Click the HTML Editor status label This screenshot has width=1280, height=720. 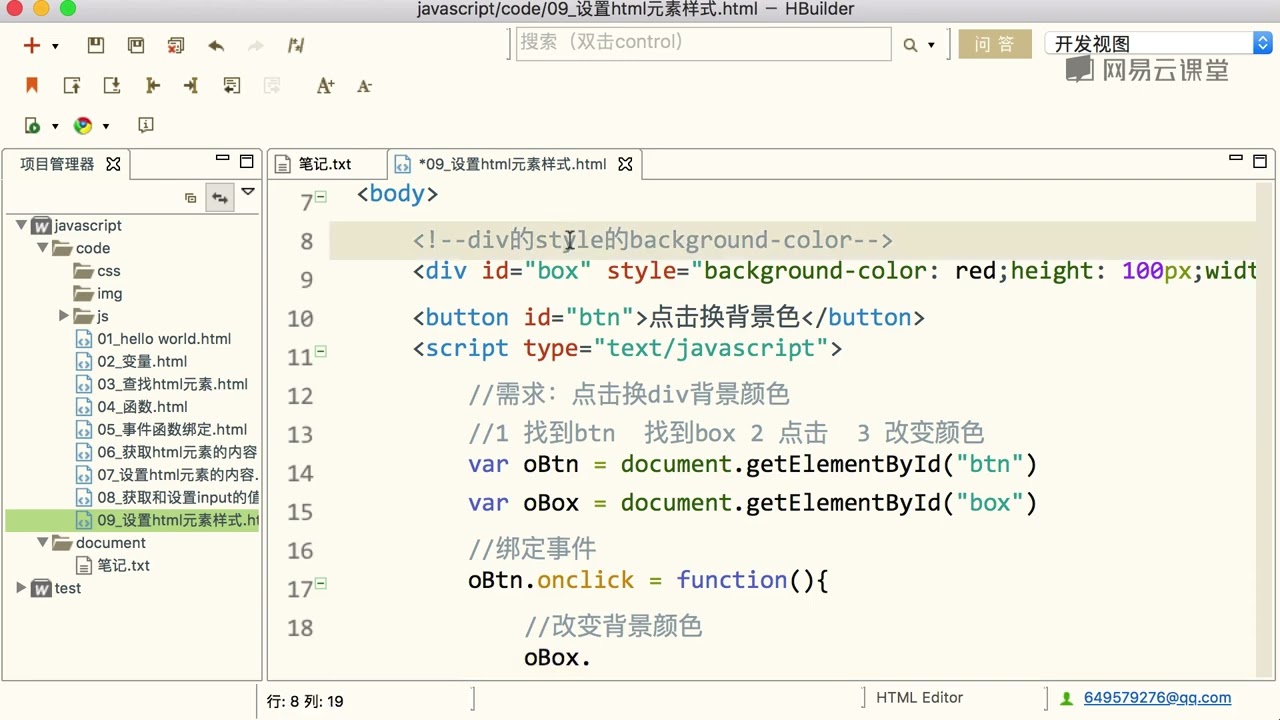919,698
